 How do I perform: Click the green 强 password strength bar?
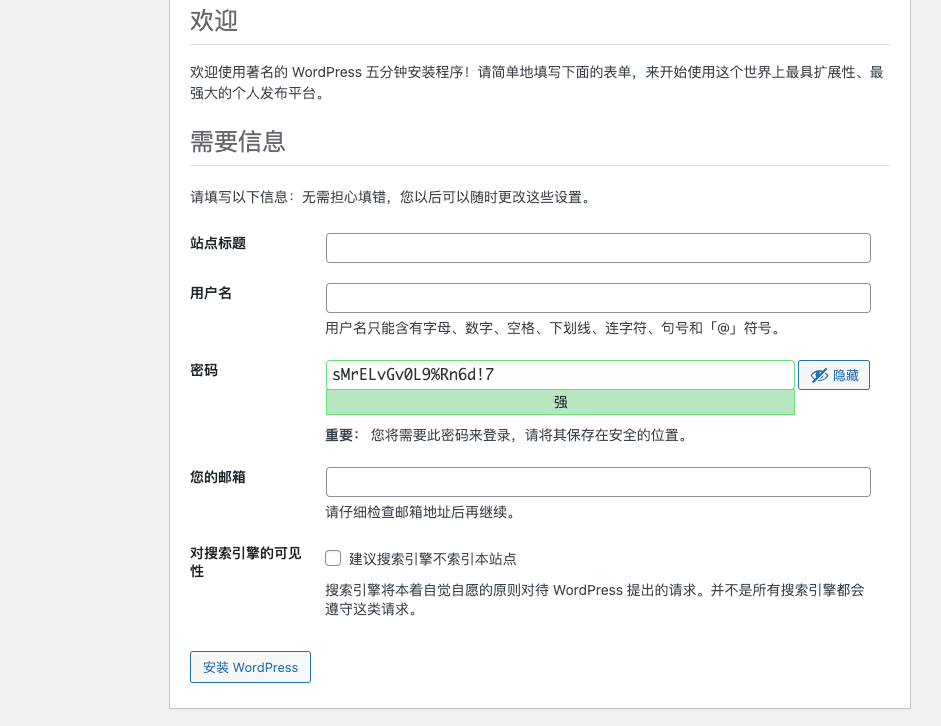point(560,402)
